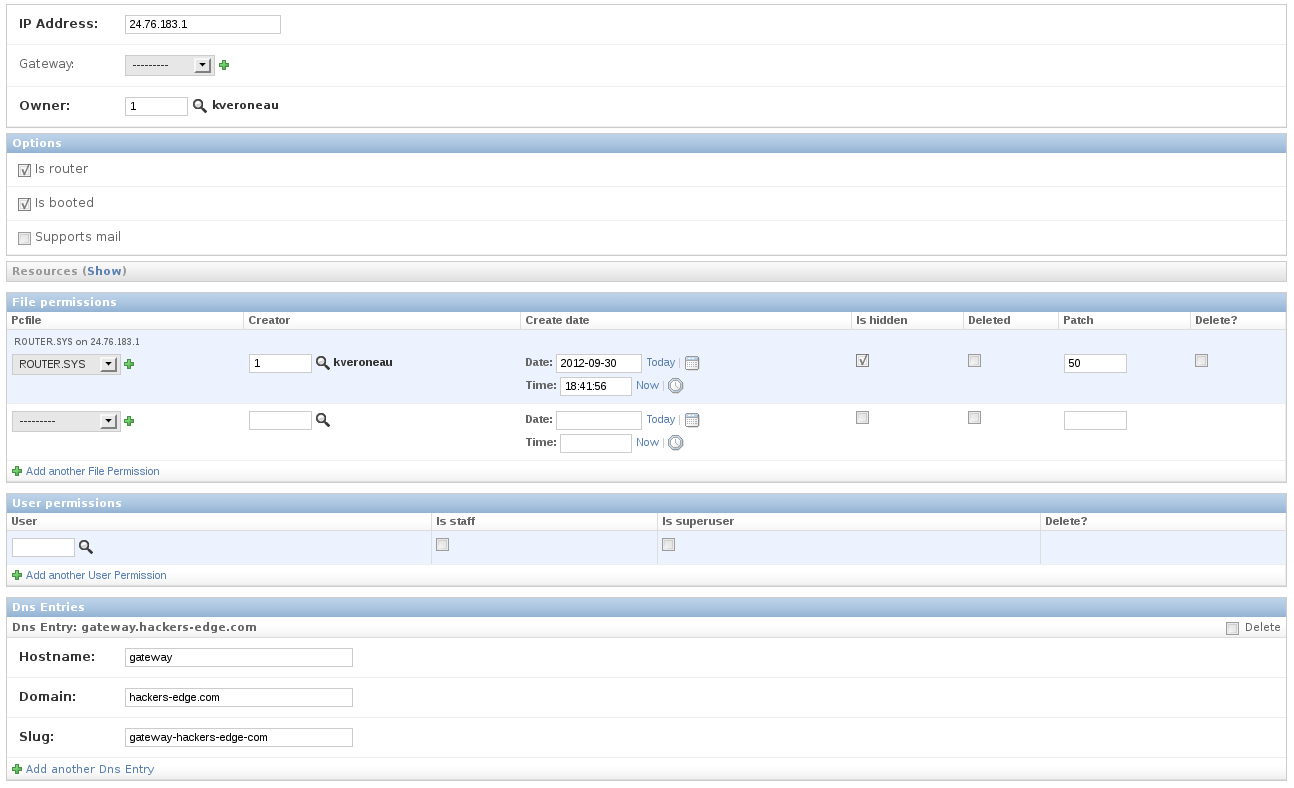
Task: Look up User in User permissions
Action: point(85,547)
